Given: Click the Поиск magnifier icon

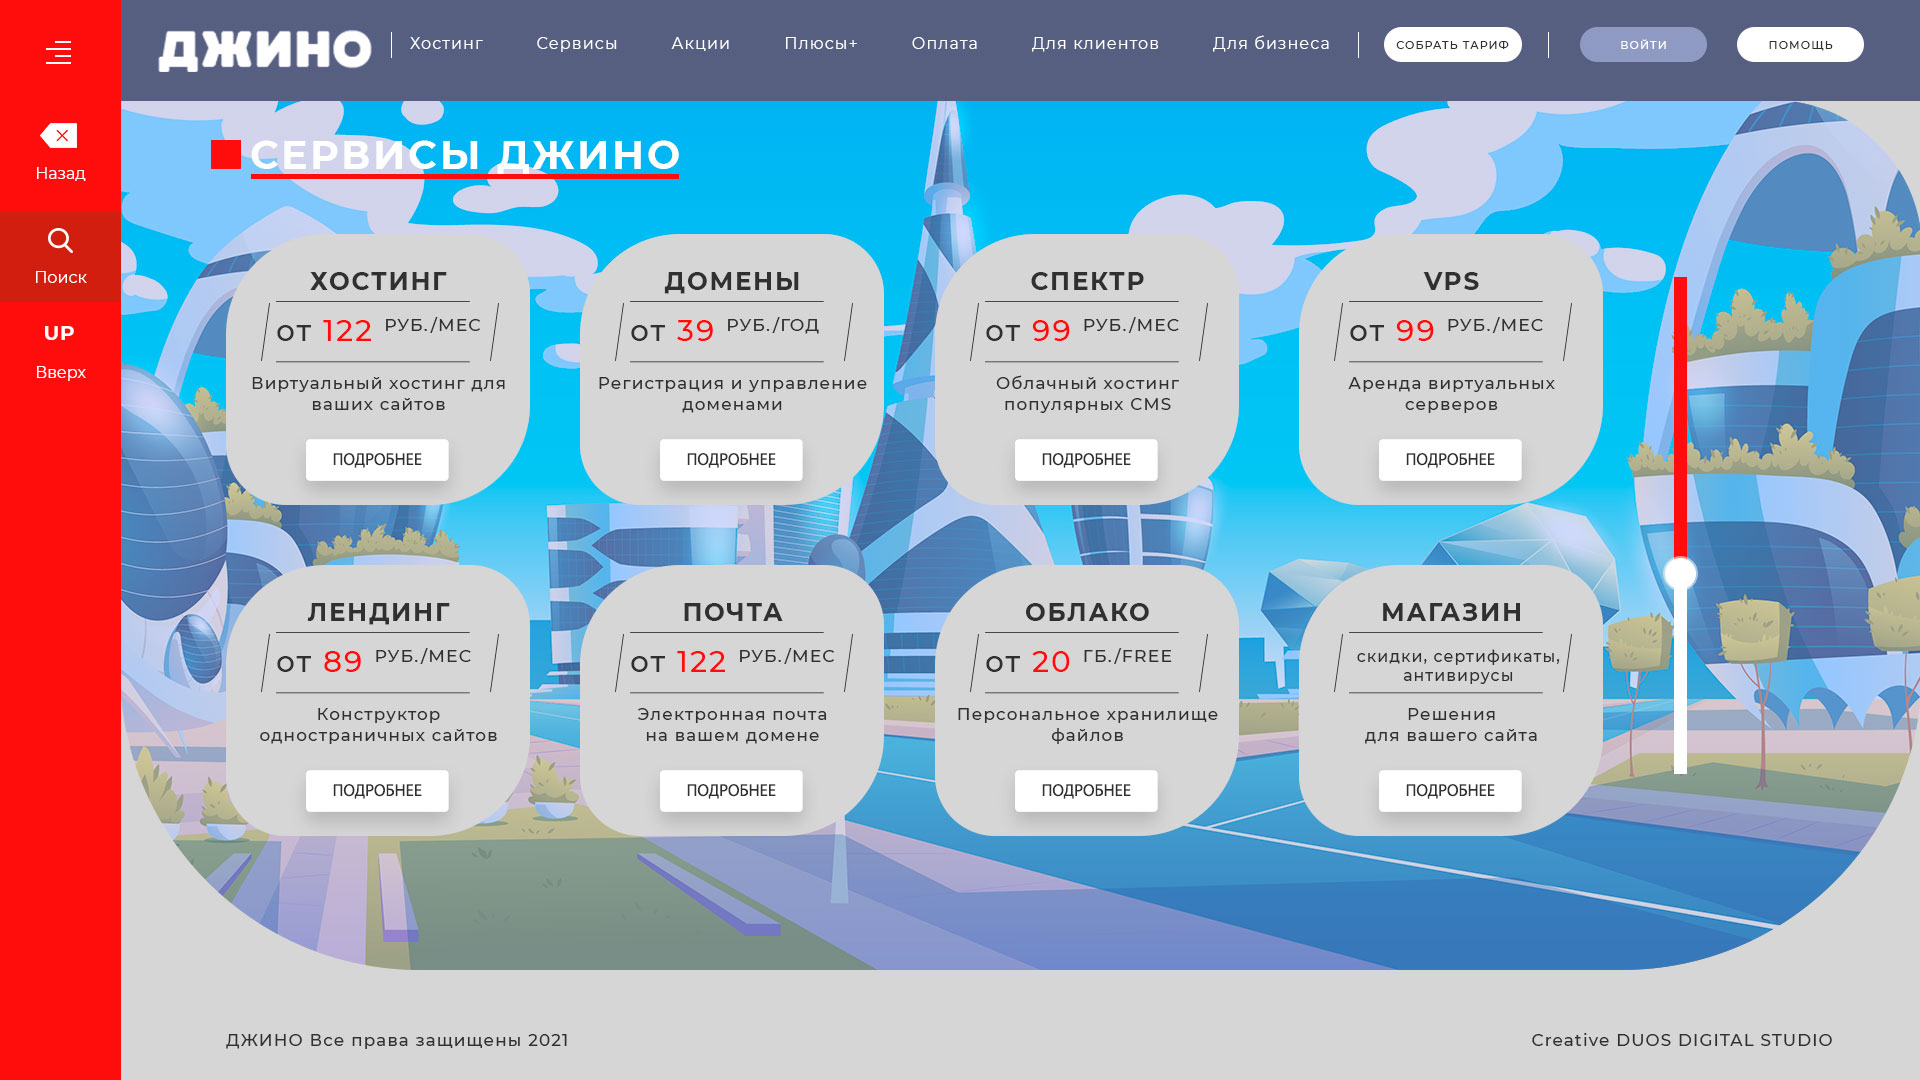Looking at the screenshot, I should [60, 241].
